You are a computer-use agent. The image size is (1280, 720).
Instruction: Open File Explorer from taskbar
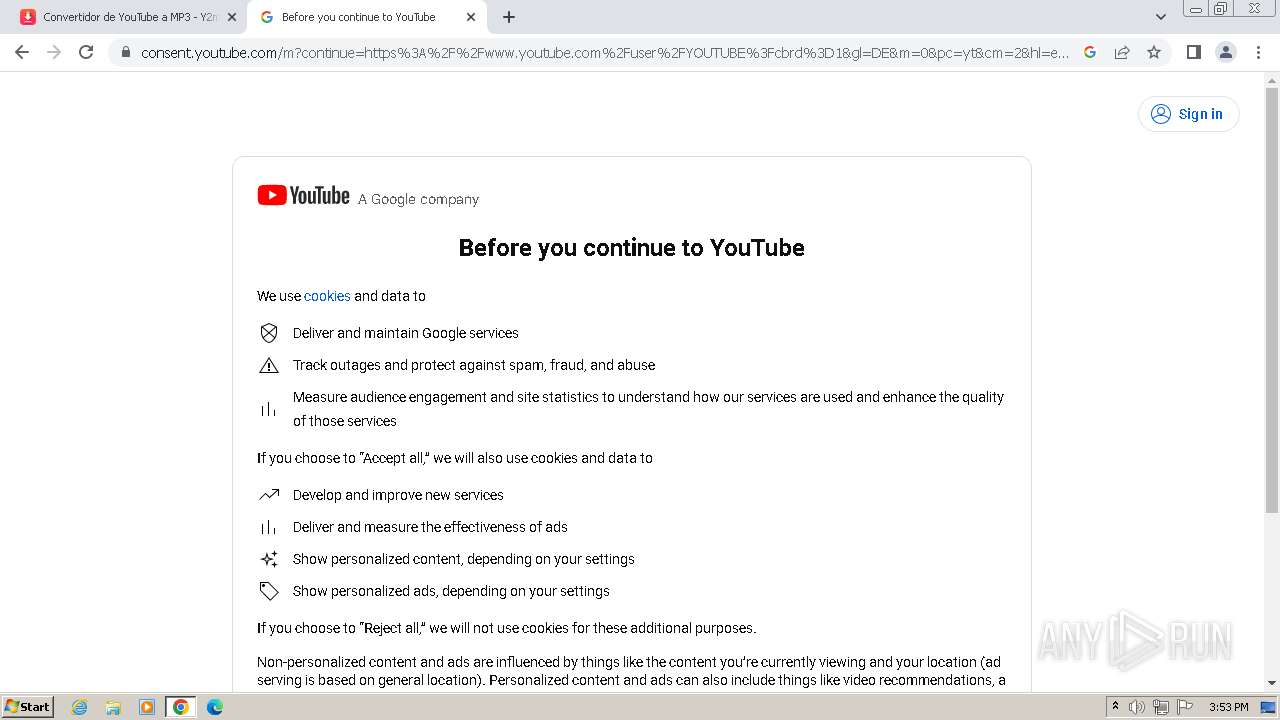pos(113,707)
